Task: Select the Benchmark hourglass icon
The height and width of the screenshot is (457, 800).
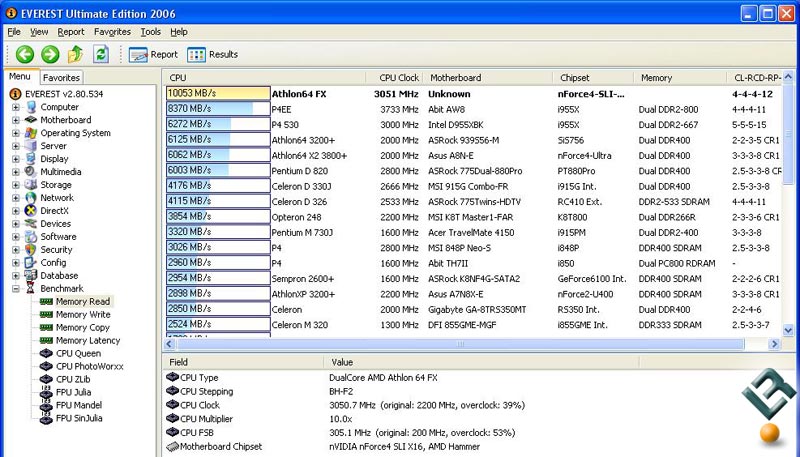Action: tap(31, 289)
